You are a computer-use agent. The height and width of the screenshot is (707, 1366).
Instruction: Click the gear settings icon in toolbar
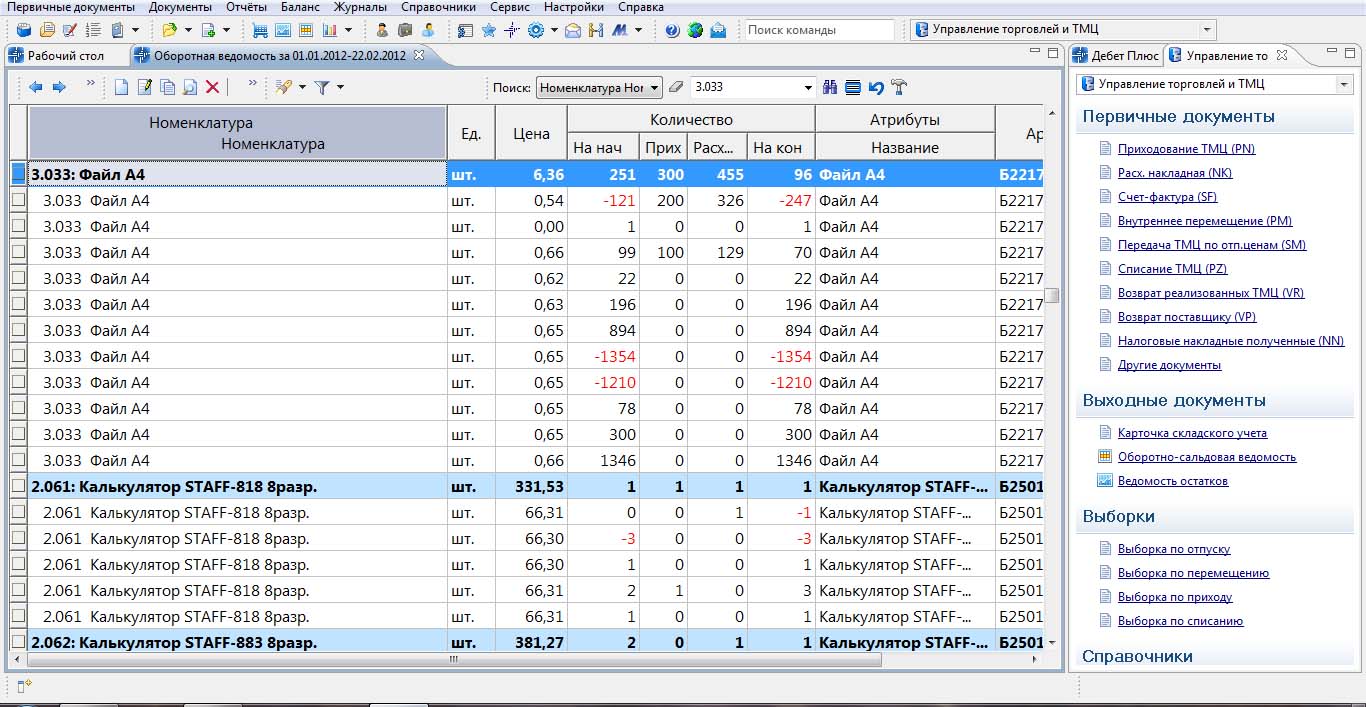click(x=536, y=30)
